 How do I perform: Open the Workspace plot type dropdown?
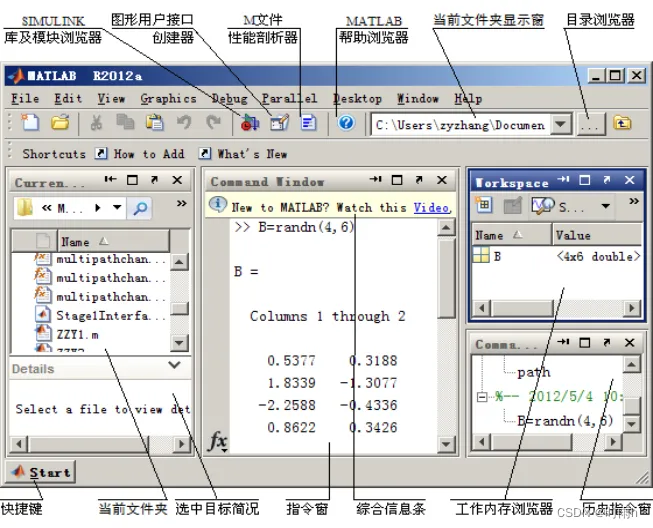(x=606, y=206)
